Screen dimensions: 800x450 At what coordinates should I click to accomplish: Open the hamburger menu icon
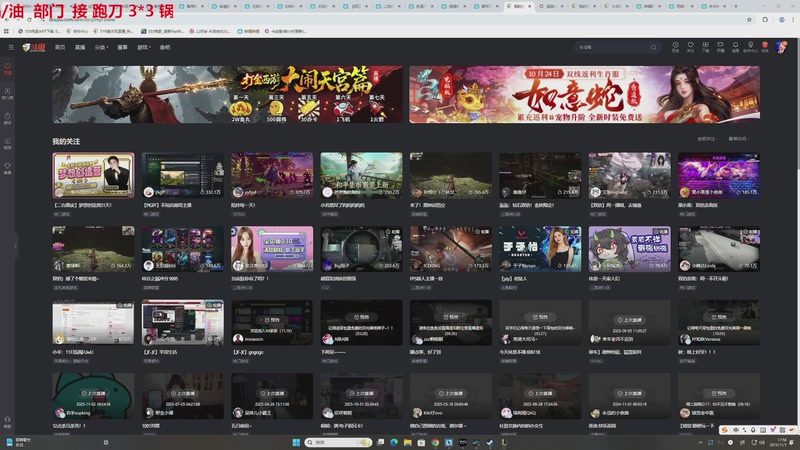pos(11,47)
